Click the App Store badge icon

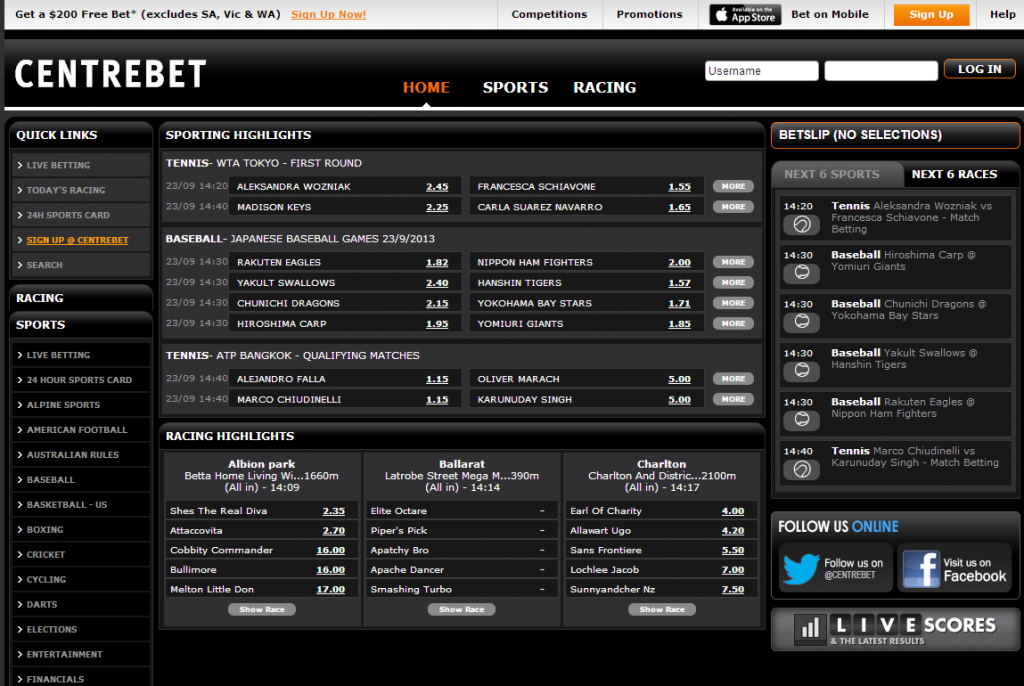tap(745, 14)
